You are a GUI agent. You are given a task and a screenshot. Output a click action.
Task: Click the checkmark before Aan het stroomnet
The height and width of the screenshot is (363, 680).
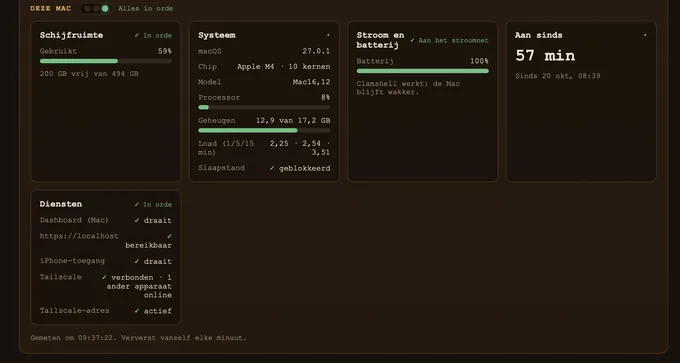click(x=412, y=40)
